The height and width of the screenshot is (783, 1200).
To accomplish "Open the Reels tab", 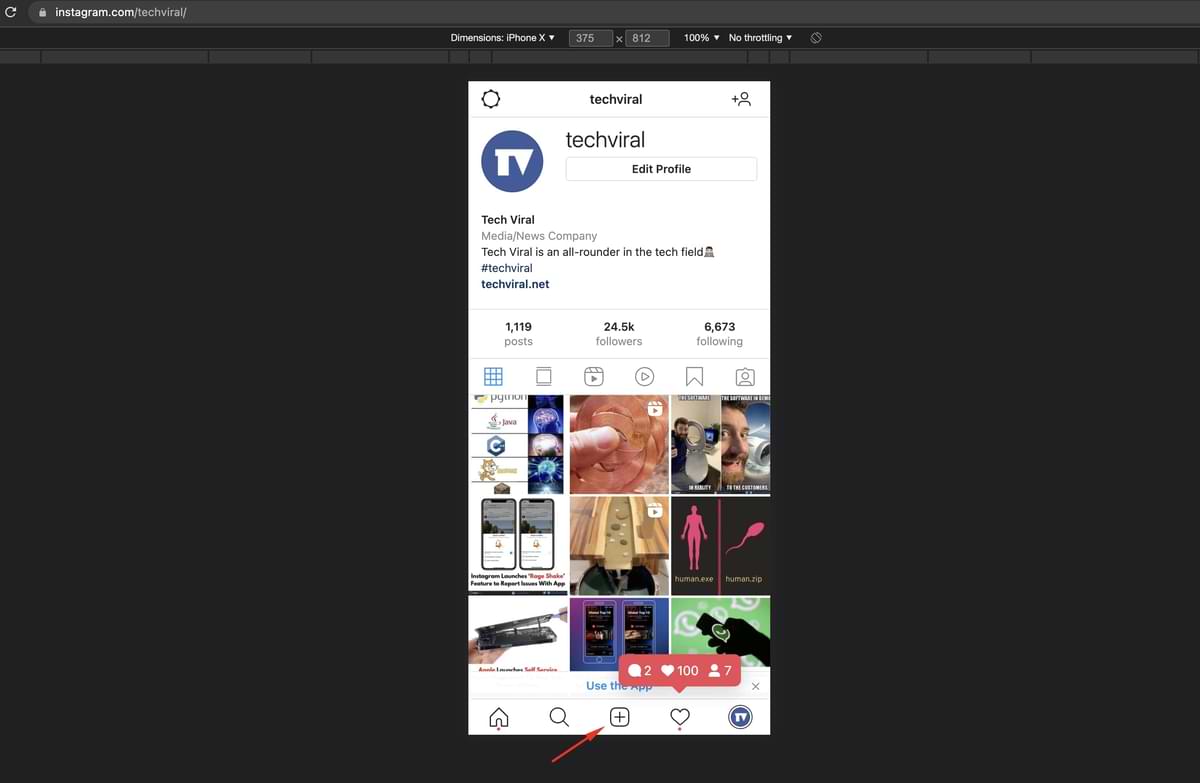I will pyautogui.click(x=594, y=377).
